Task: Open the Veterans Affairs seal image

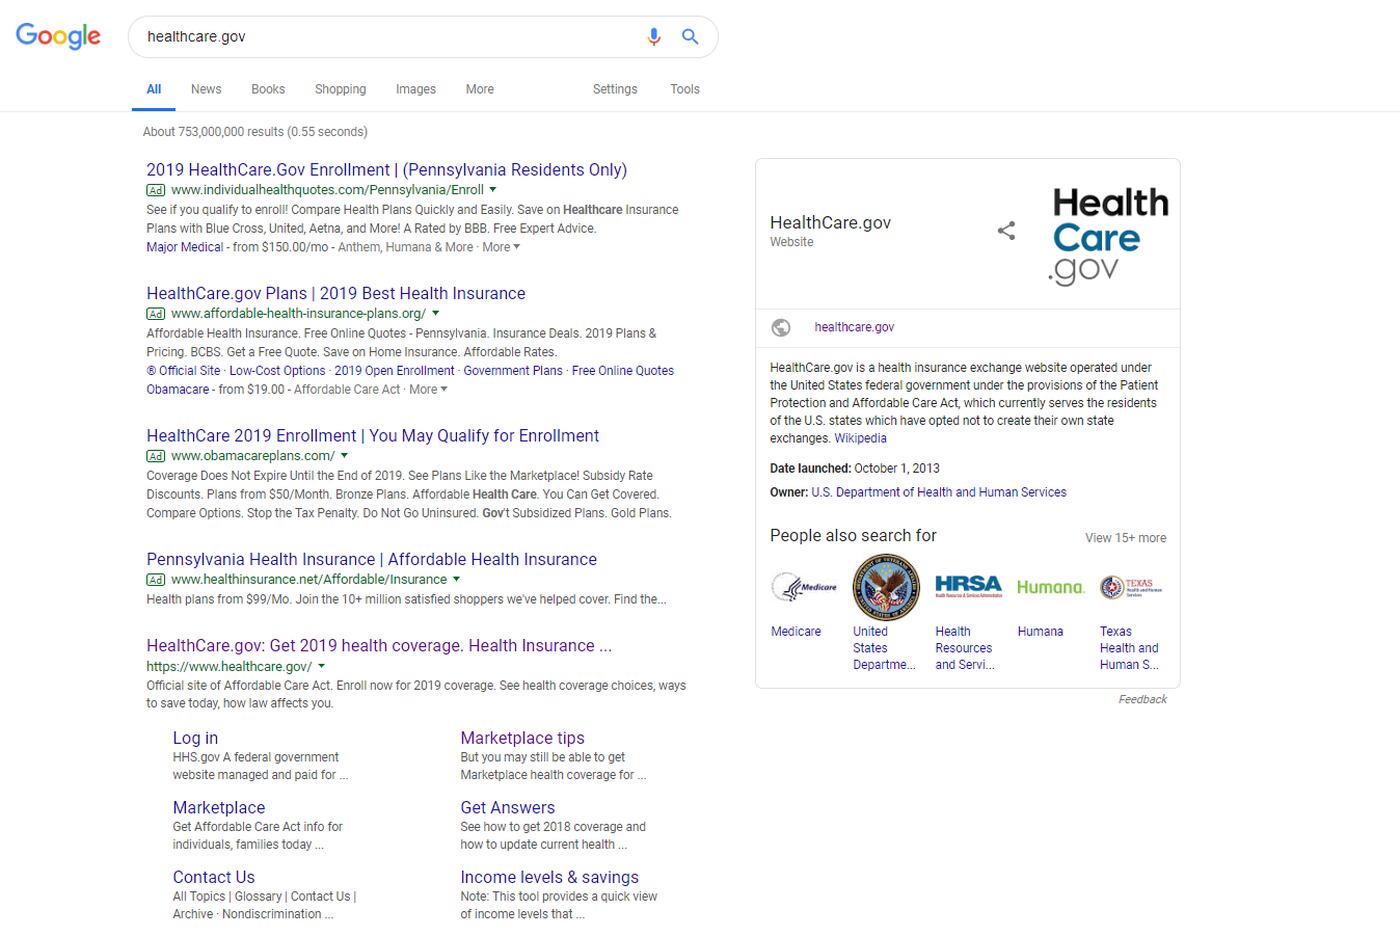Action: 885,587
